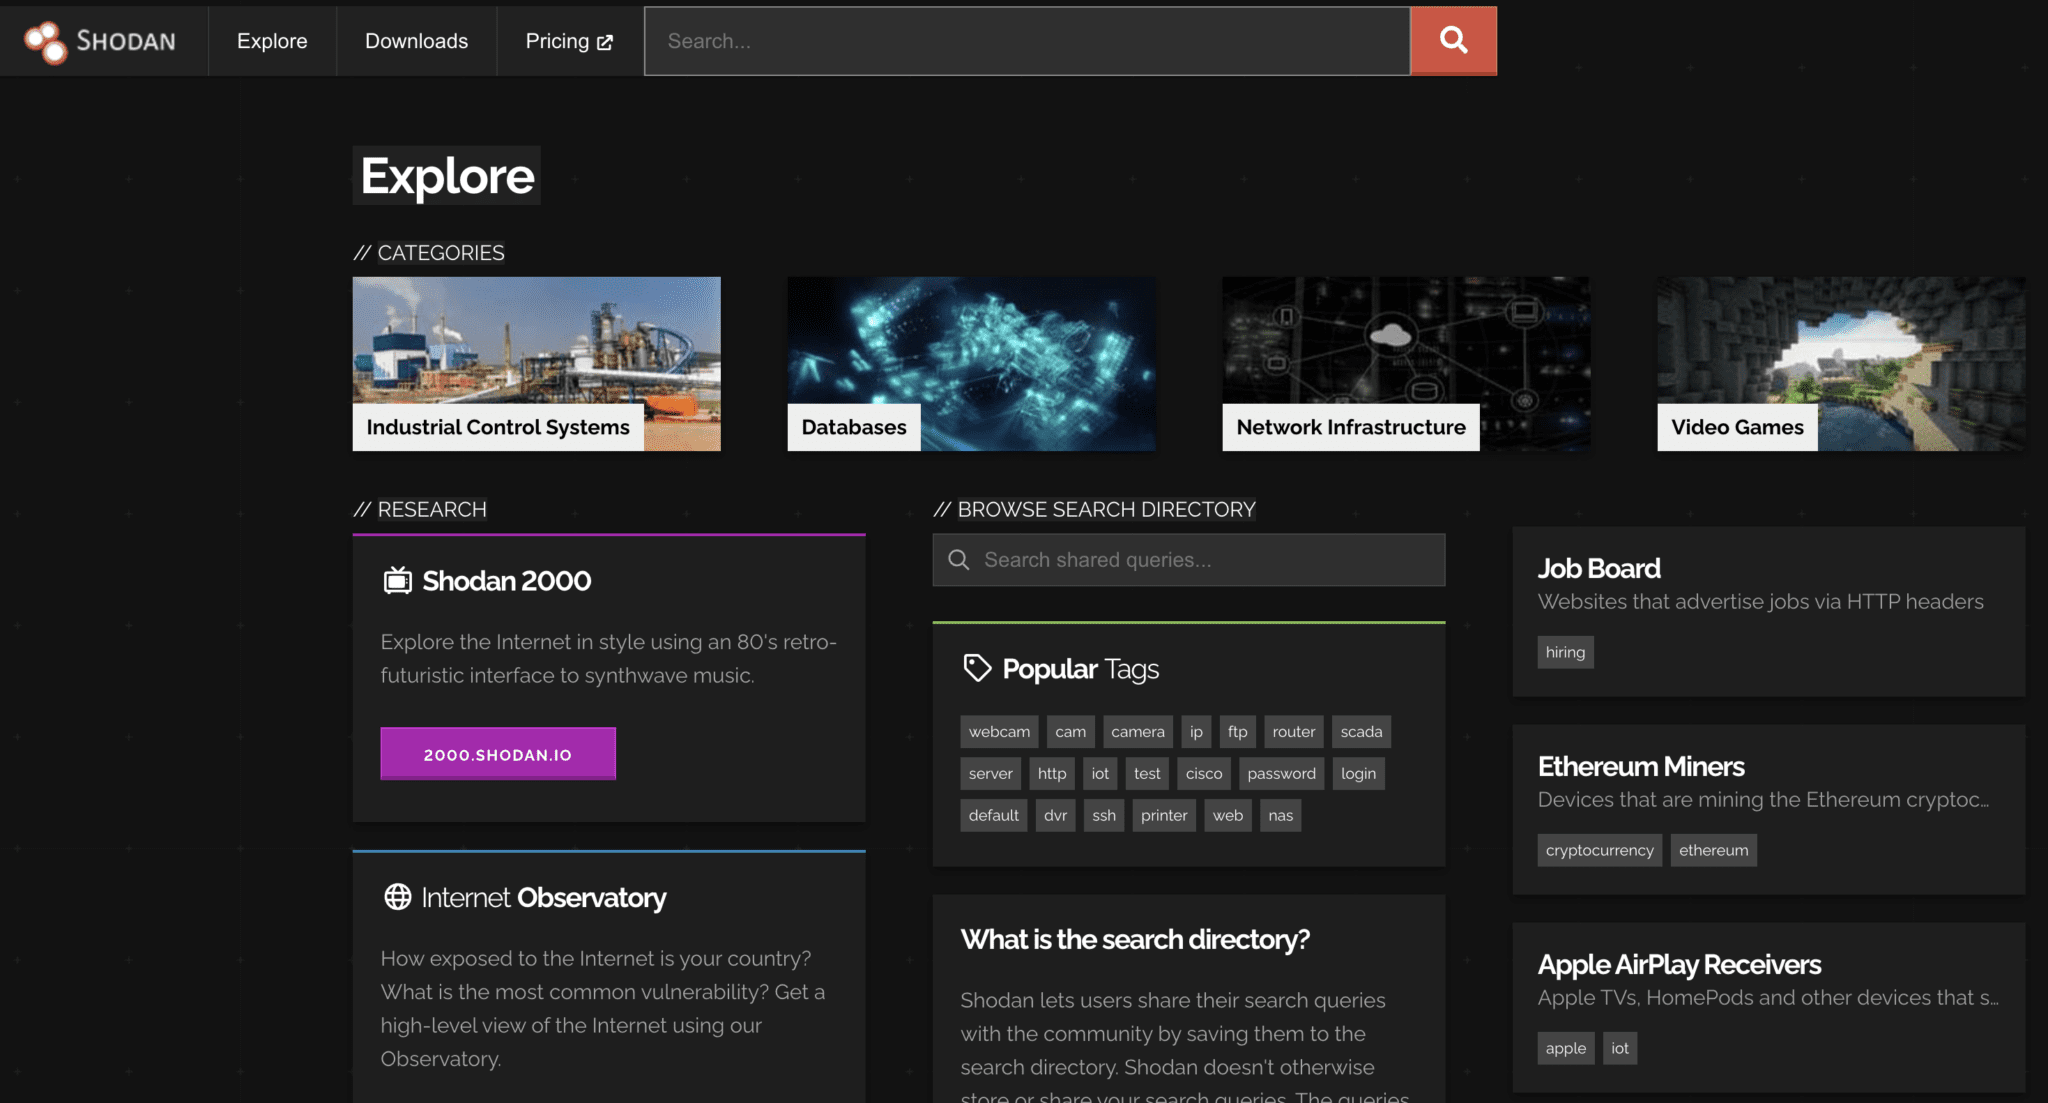This screenshot has height=1103, width=2048.
Task: Open the Explore menu item
Action: tap(271, 41)
